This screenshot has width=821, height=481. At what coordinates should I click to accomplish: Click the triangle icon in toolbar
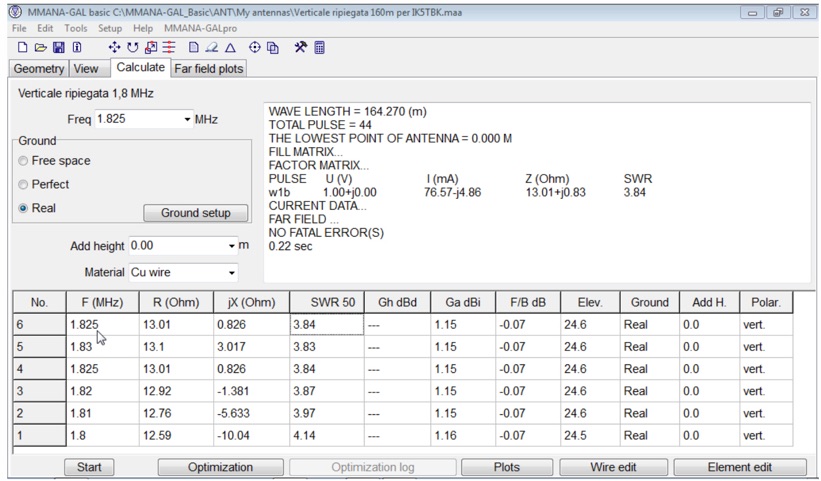(230, 48)
